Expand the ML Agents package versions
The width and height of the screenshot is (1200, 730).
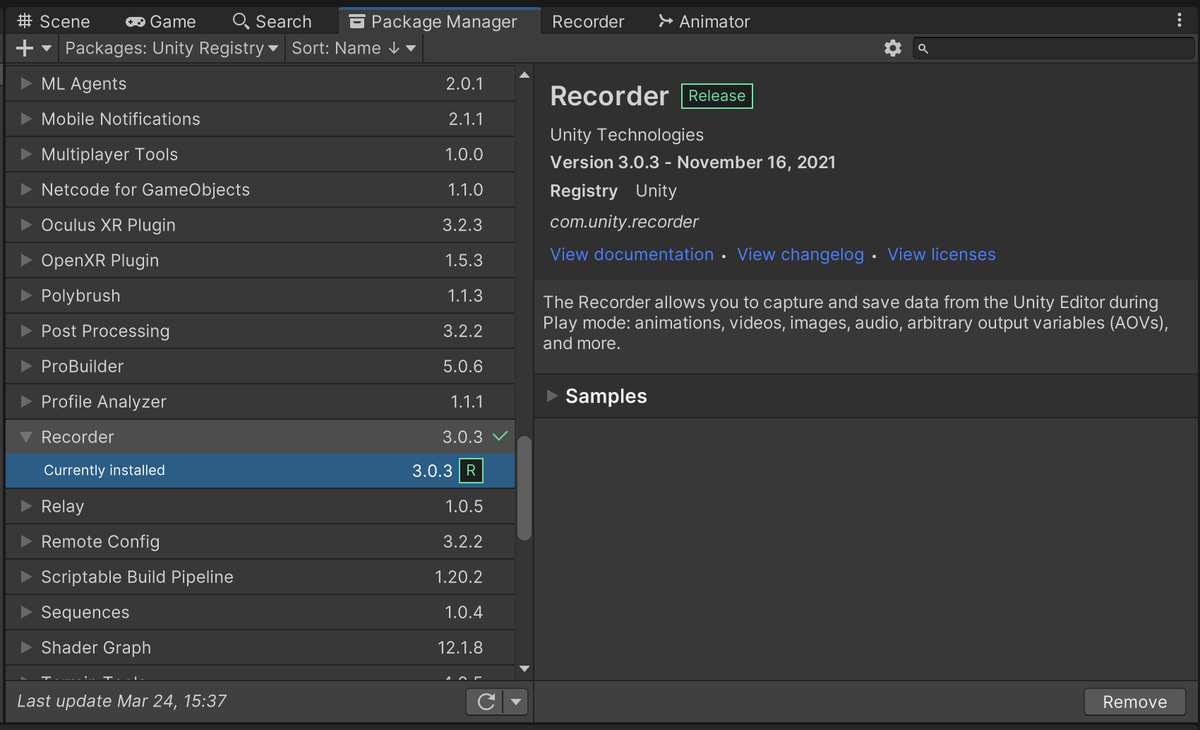point(27,84)
